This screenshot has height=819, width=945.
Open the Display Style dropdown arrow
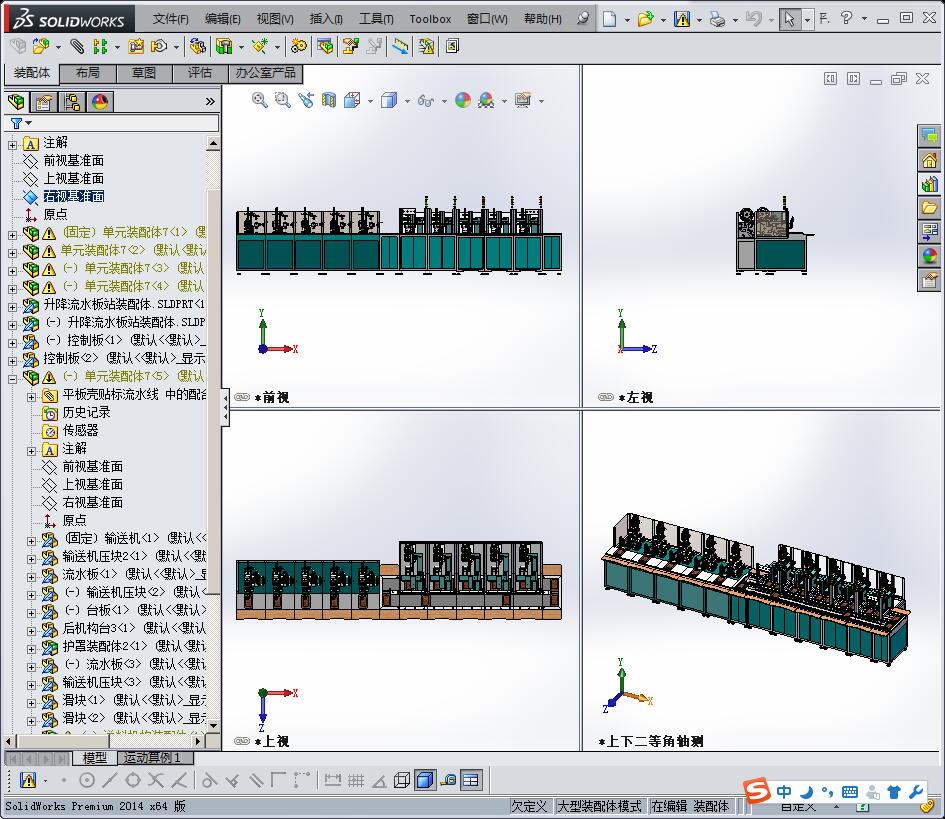click(x=408, y=100)
